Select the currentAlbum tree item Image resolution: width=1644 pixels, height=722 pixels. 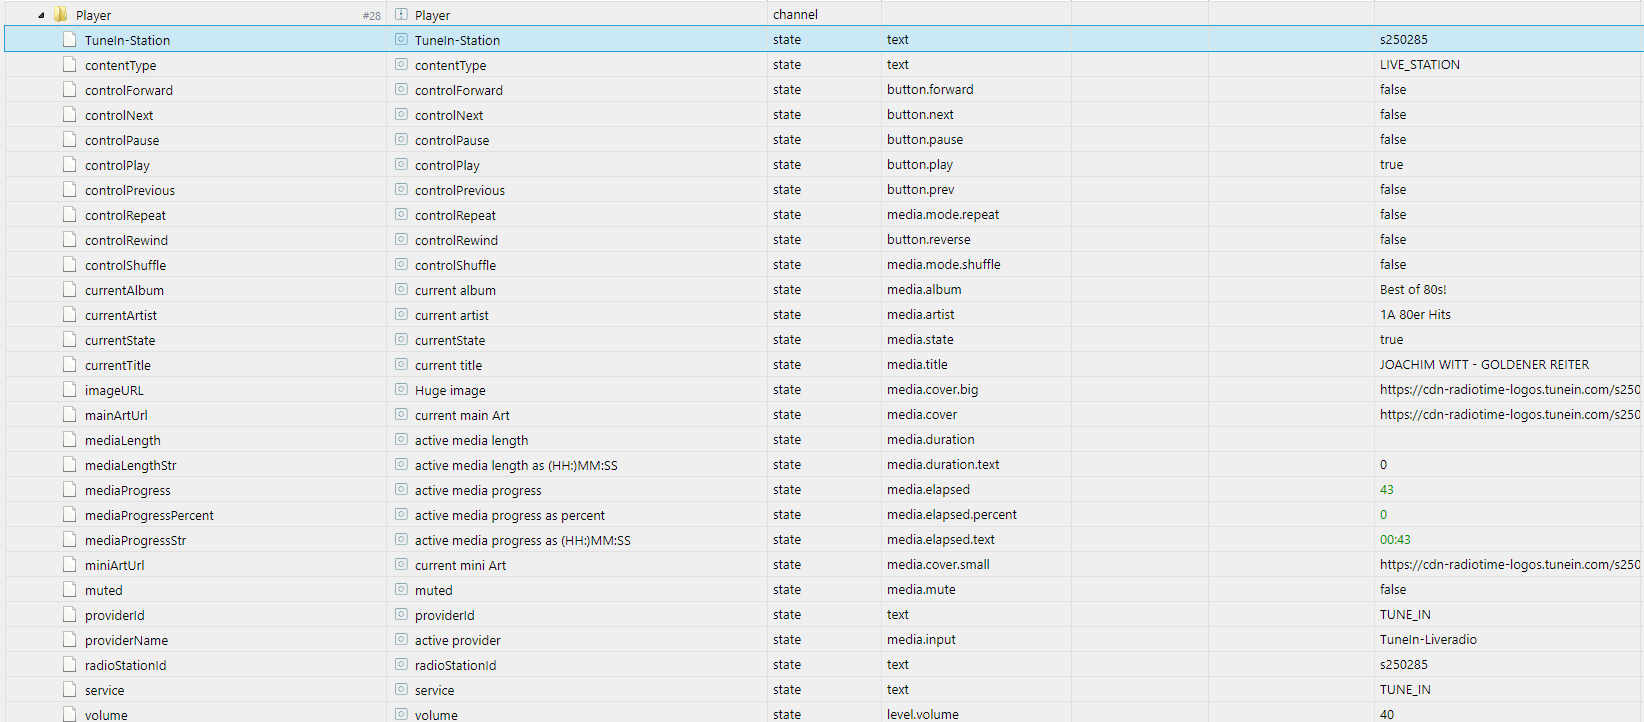pyautogui.click(x=124, y=290)
